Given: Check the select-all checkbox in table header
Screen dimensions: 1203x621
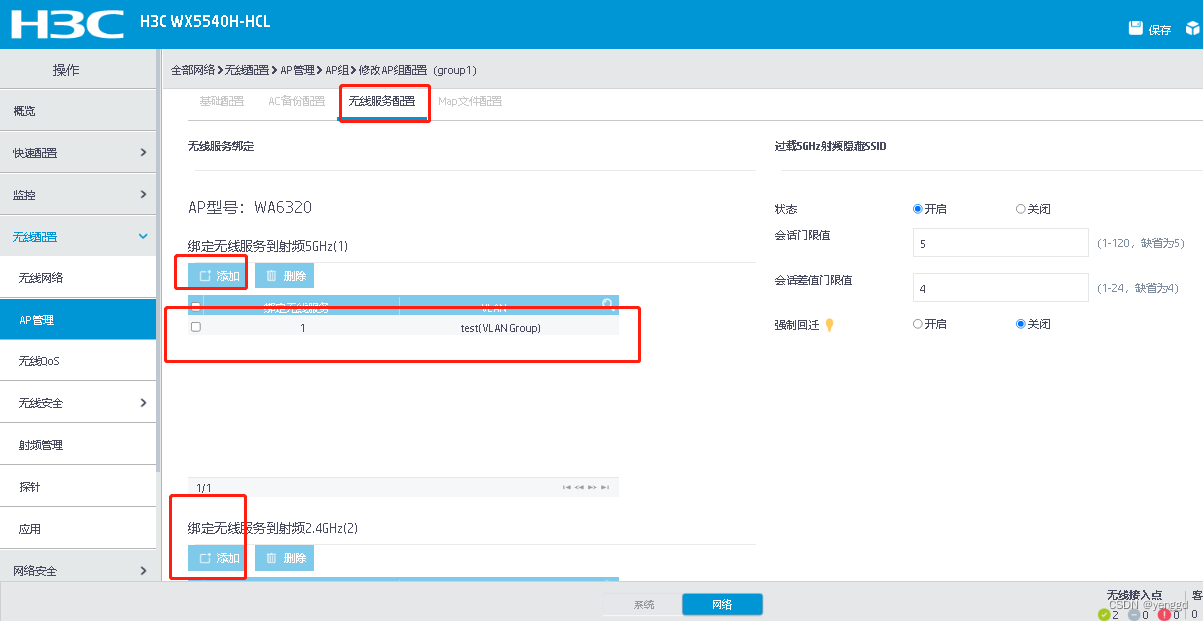Looking at the screenshot, I should tap(196, 304).
